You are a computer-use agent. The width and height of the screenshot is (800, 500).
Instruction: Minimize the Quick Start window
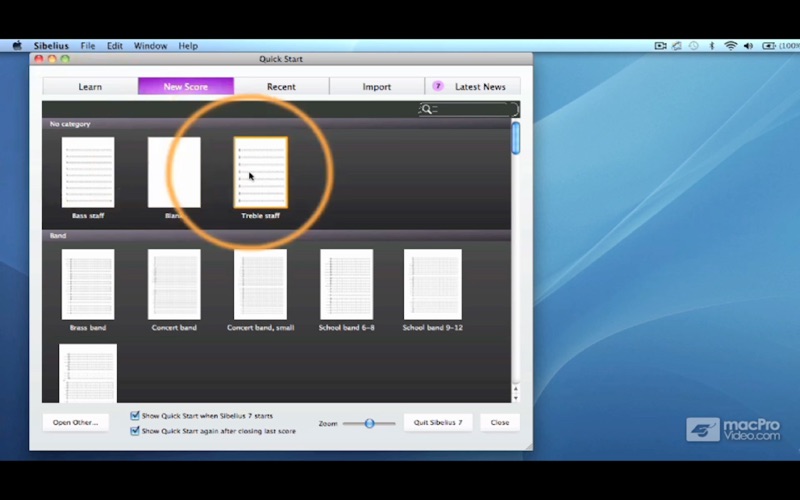point(52,59)
